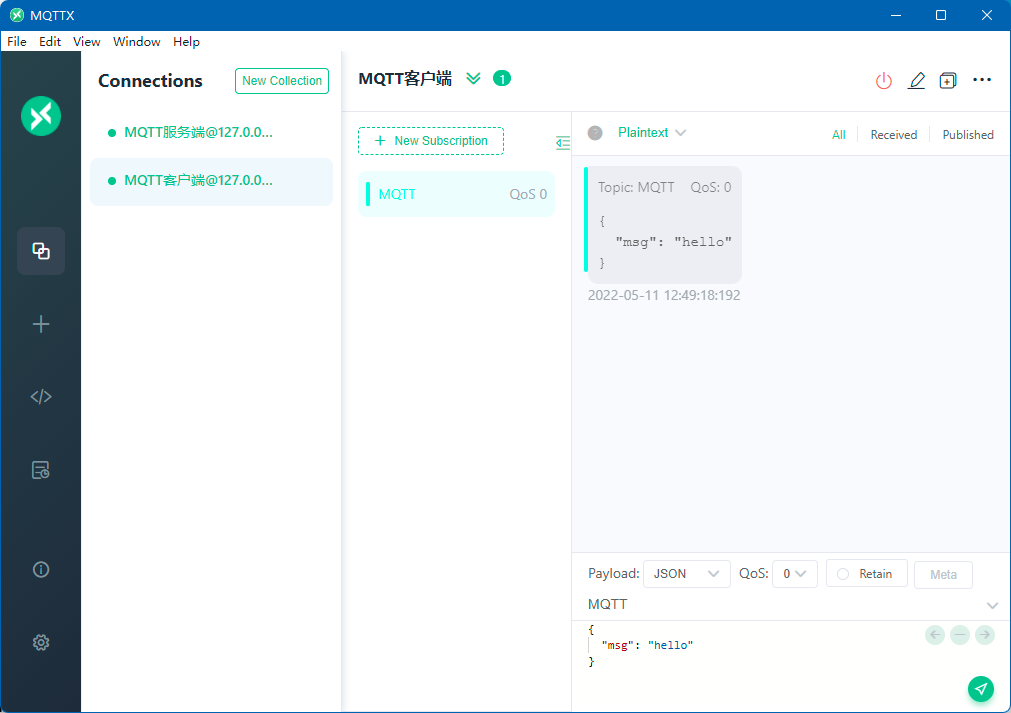Open the View menu

pyautogui.click(x=86, y=42)
